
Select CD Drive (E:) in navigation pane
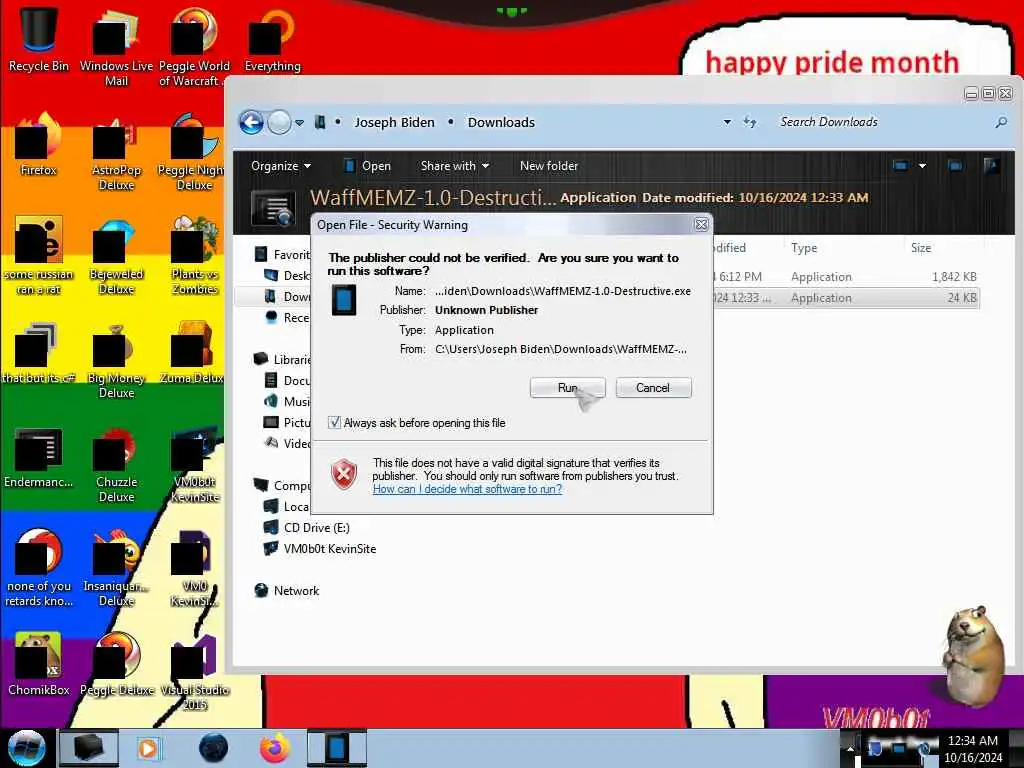pyautogui.click(x=316, y=528)
